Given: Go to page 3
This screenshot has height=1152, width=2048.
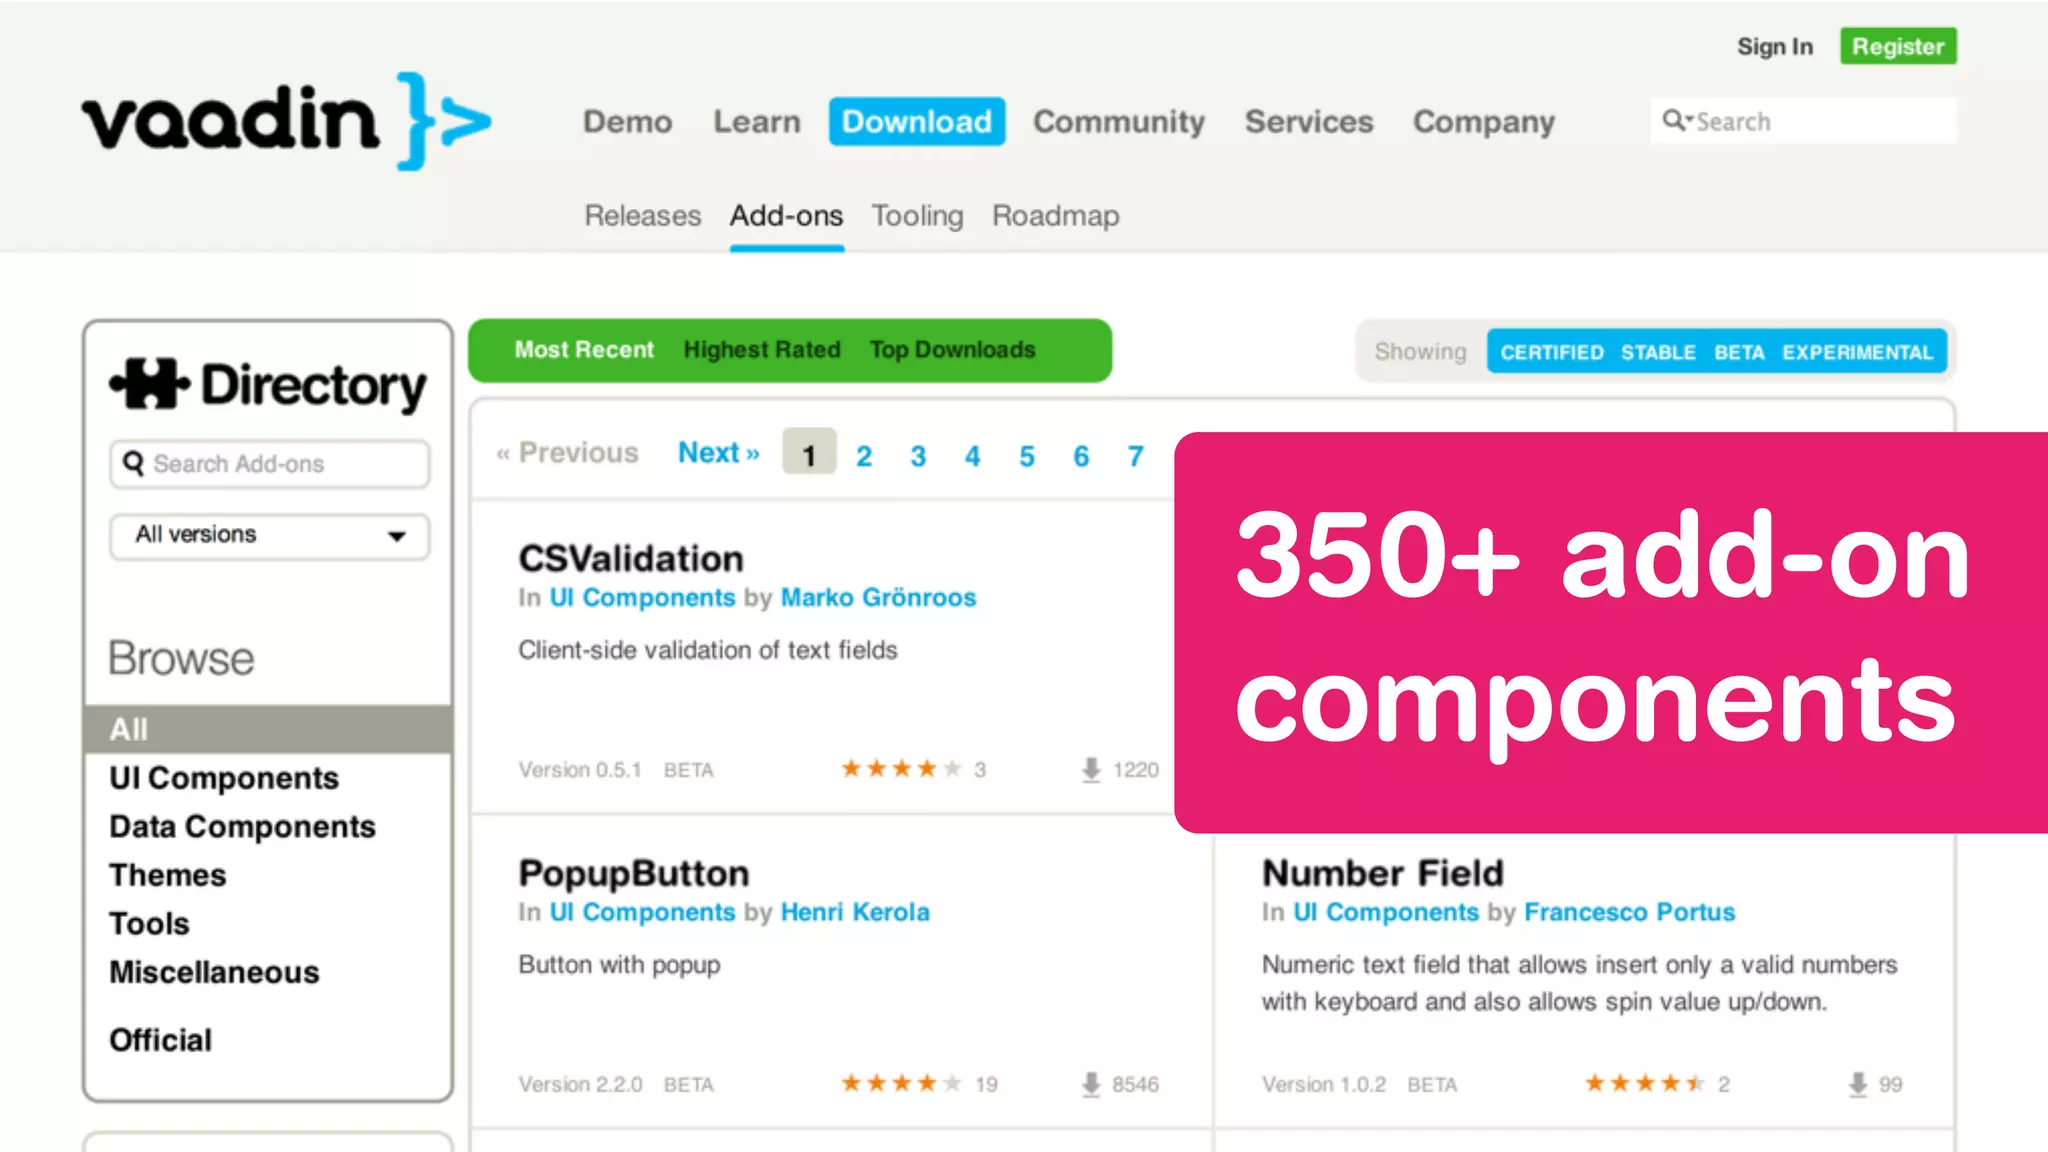Looking at the screenshot, I should pos(918,456).
